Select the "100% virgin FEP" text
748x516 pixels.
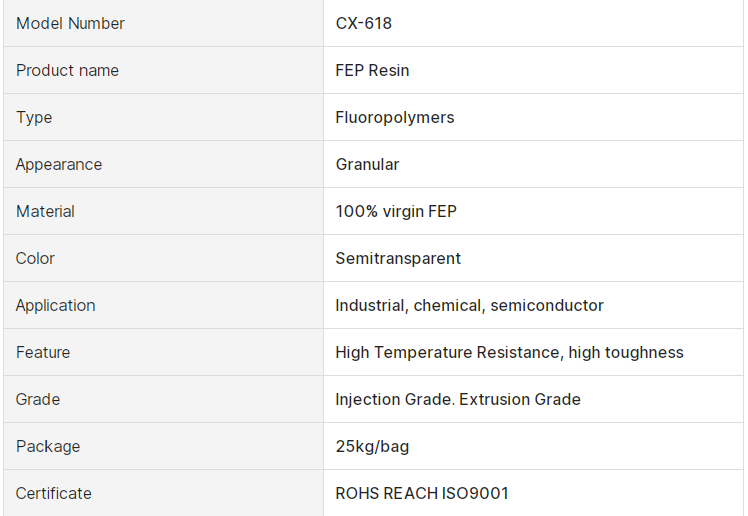pyautogui.click(x=396, y=211)
